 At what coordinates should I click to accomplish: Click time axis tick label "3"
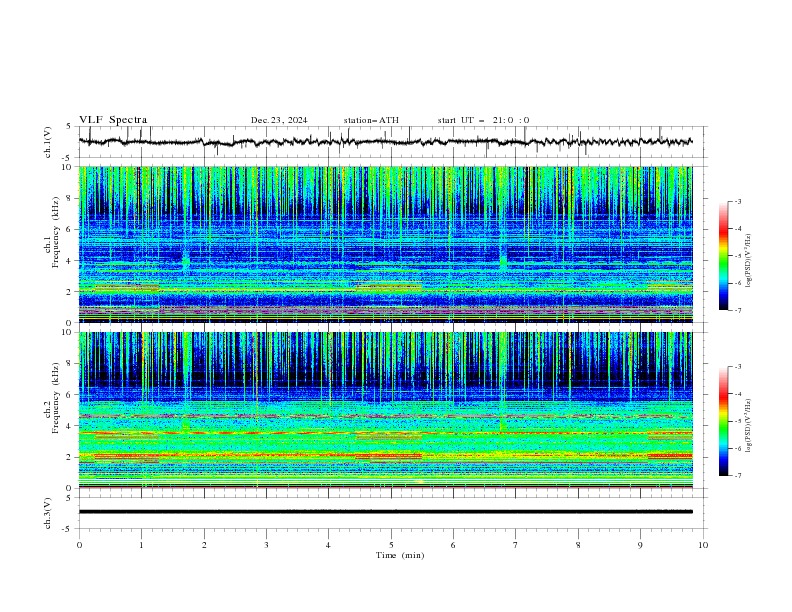(266, 545)
